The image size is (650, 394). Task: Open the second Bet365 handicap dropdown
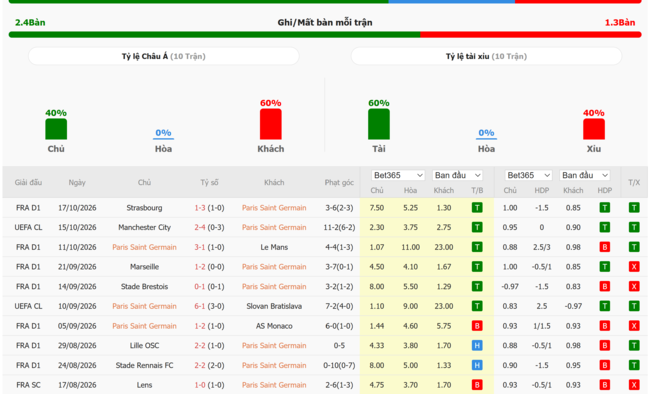[x=528, y=175]
